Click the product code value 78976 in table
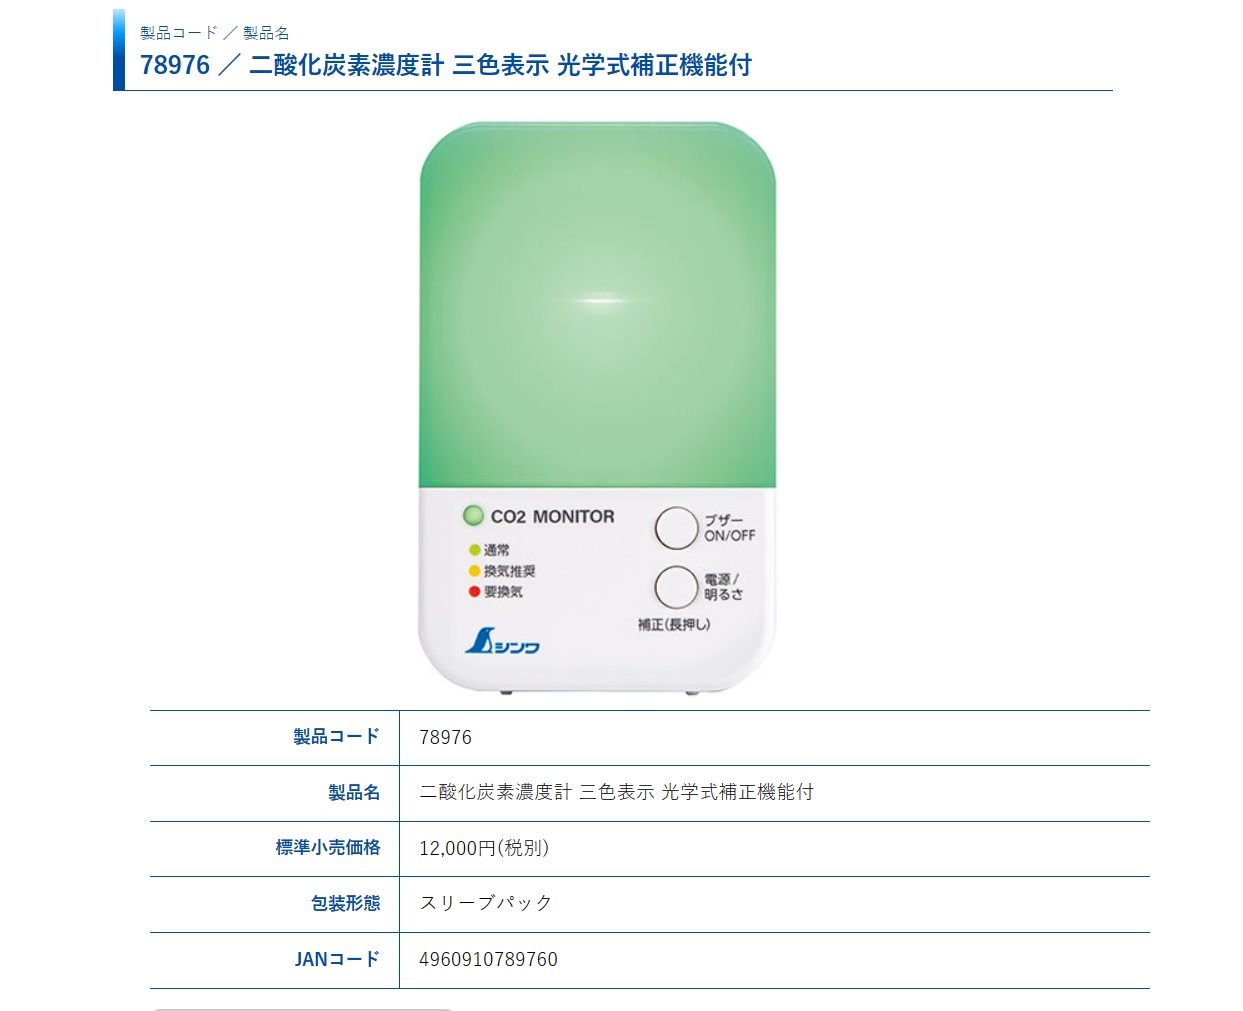This screenshot has width=1243, height=1011. [445, 737]
